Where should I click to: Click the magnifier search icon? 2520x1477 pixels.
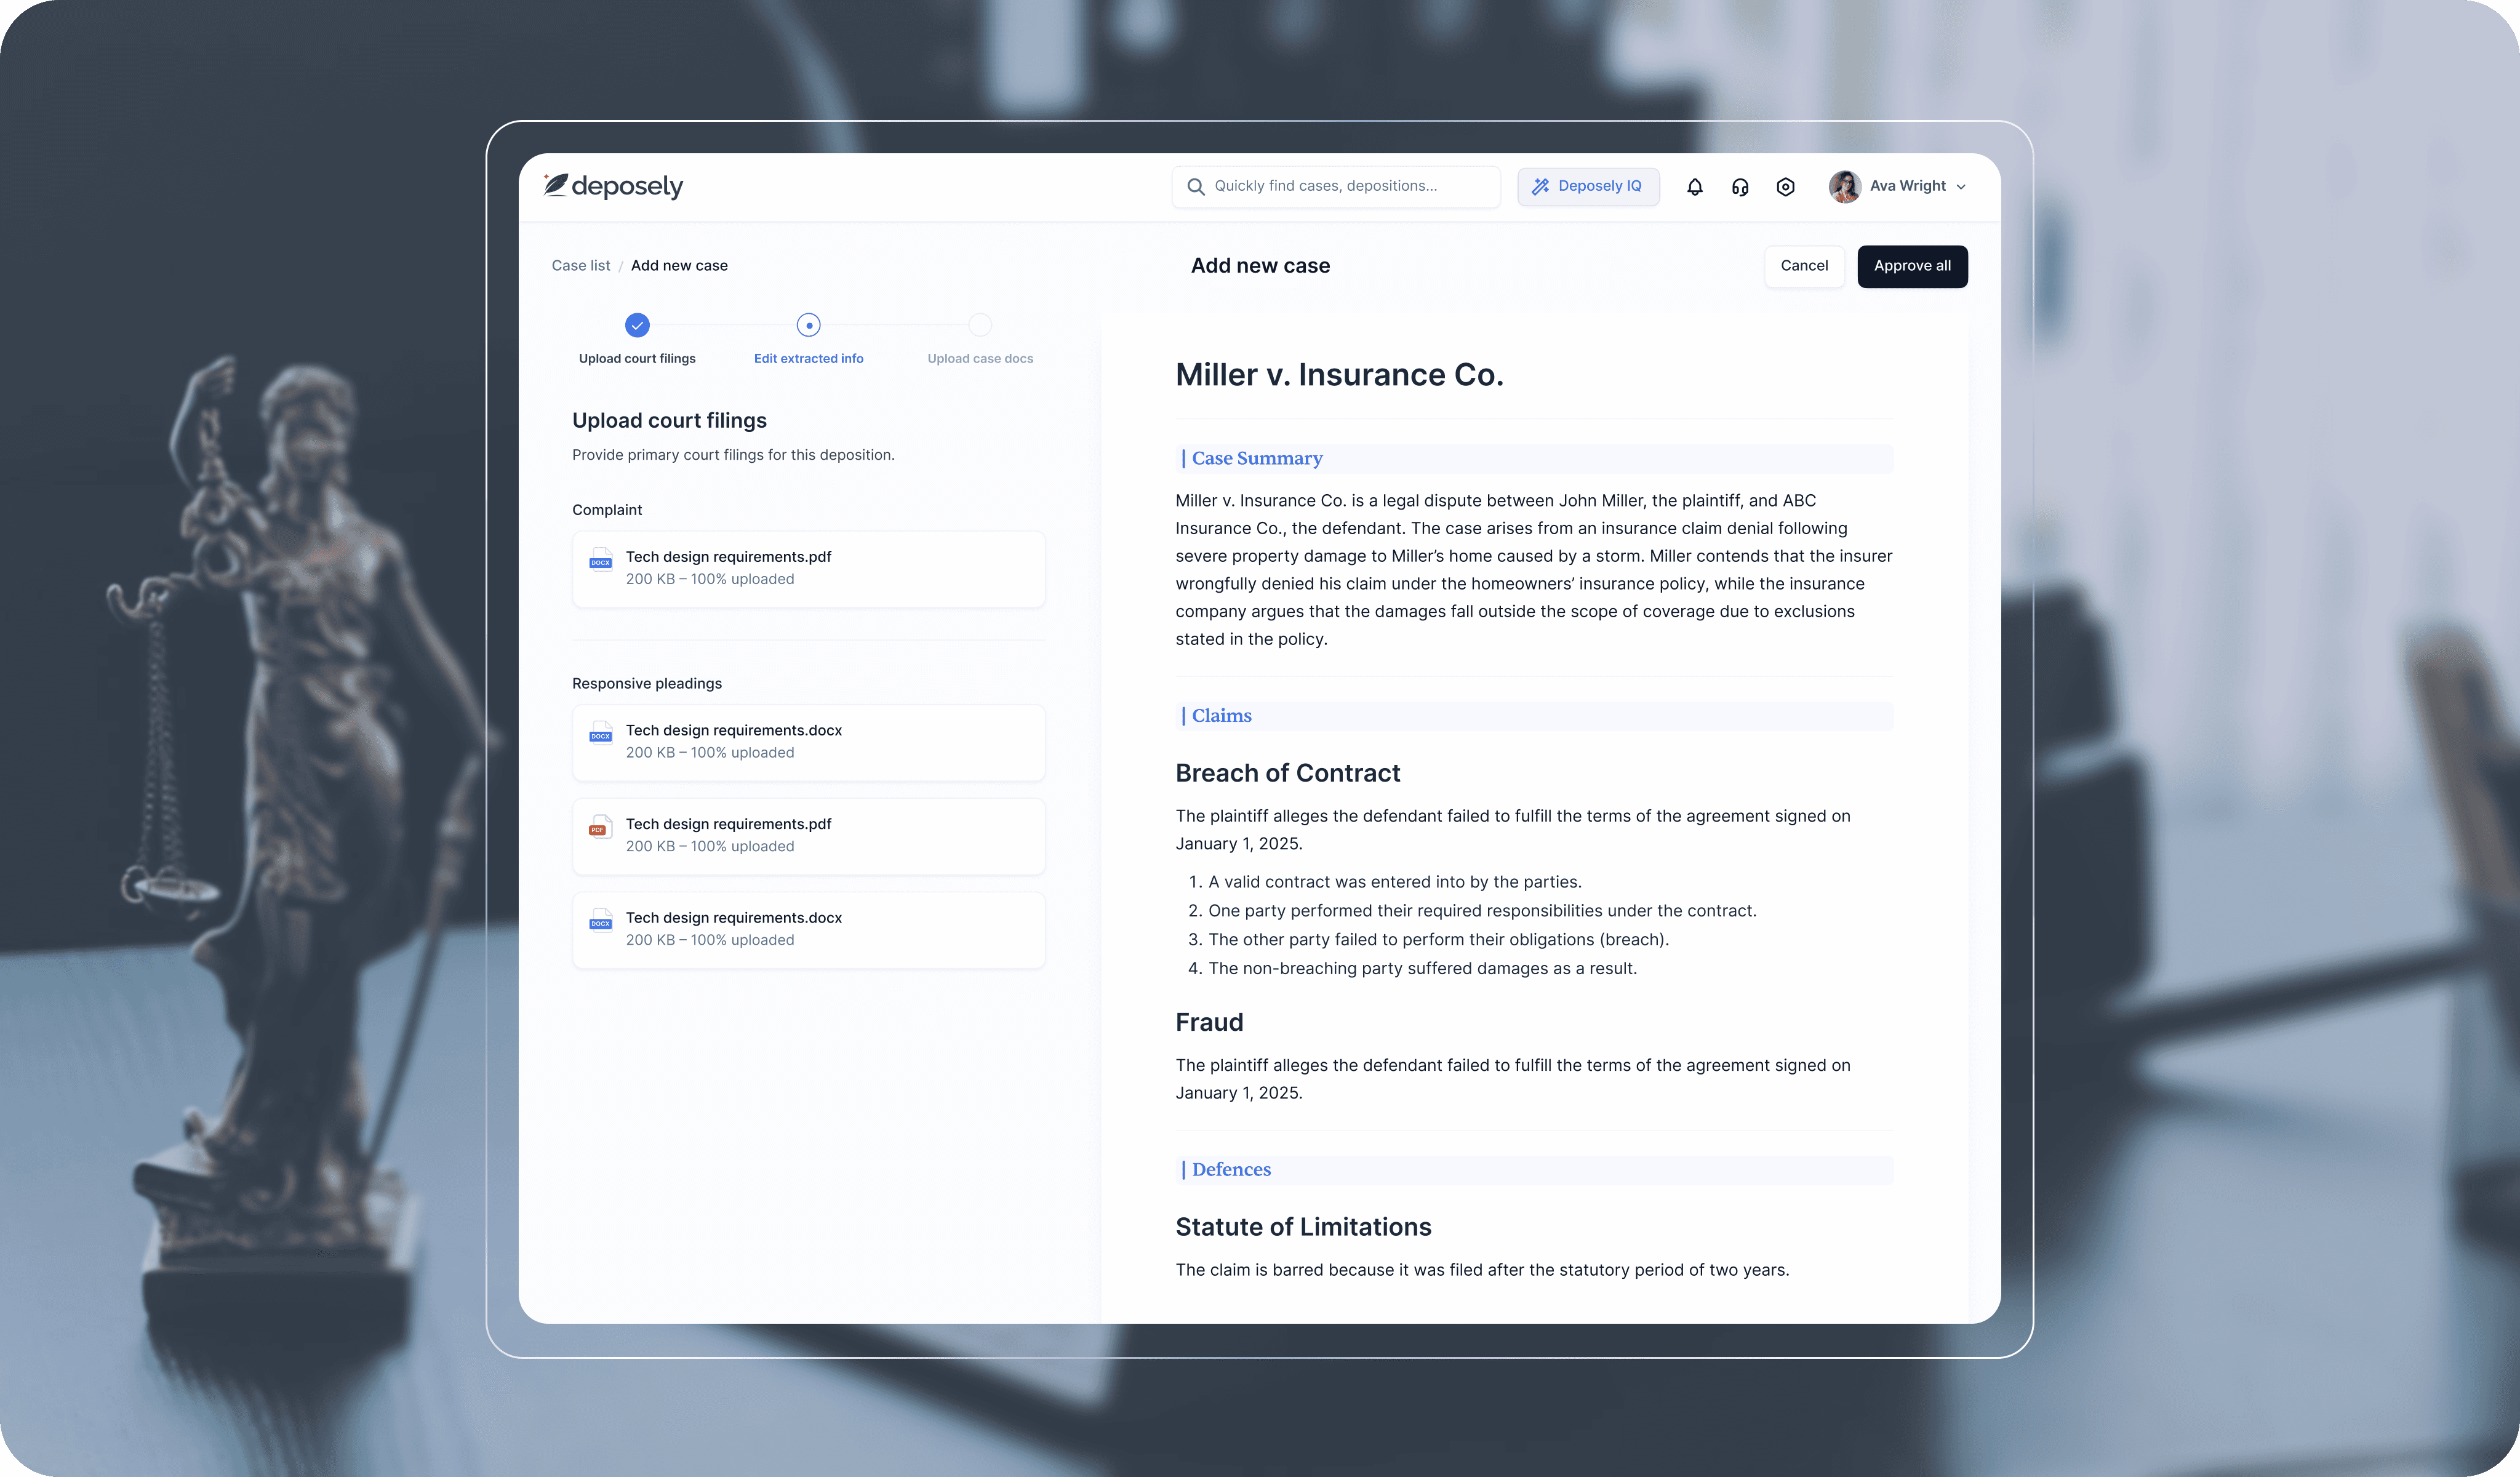coord(1195,187)
